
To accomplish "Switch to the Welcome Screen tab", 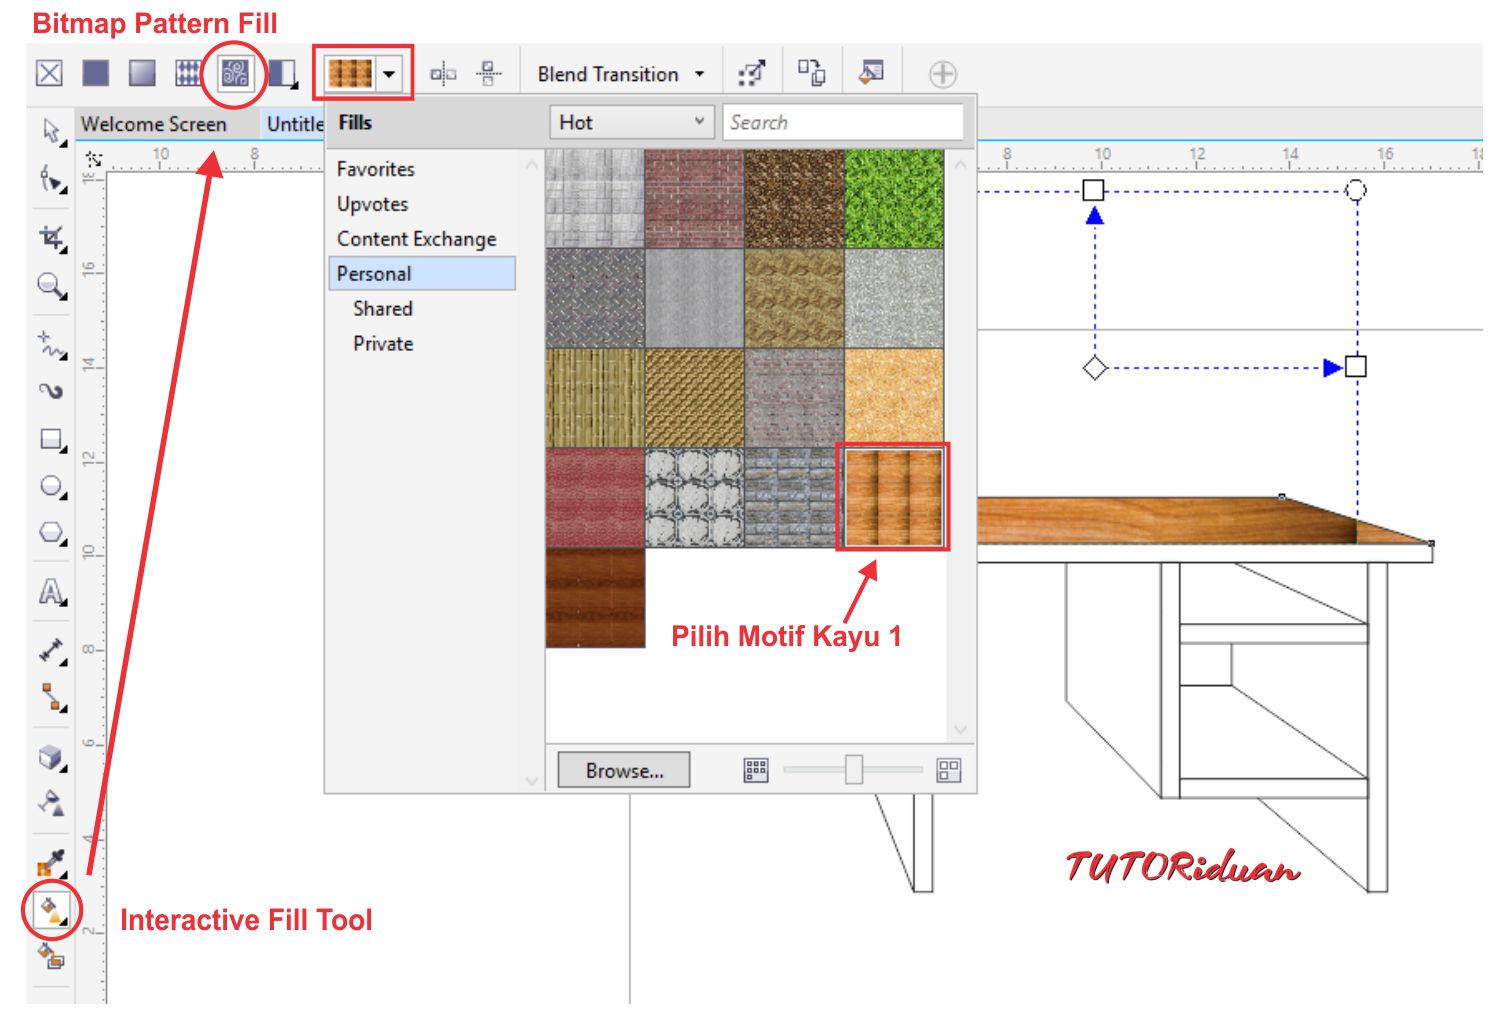I will (x=155, y=124).
